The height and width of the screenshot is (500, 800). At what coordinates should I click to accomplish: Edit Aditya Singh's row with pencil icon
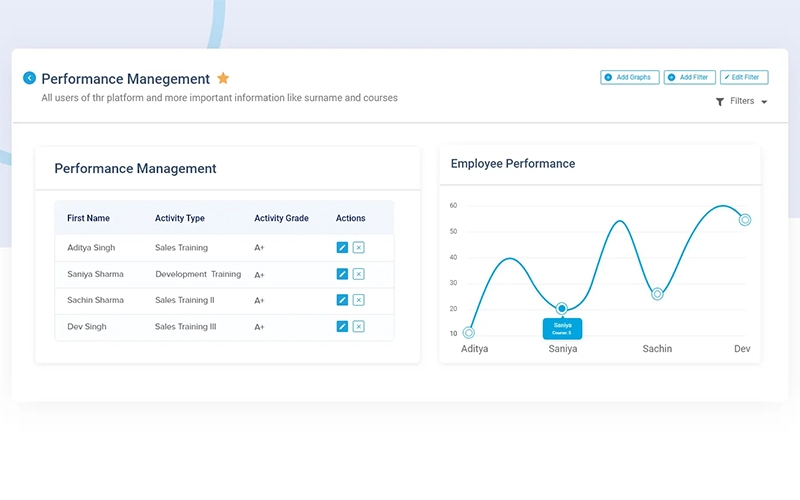coord(342,248)
